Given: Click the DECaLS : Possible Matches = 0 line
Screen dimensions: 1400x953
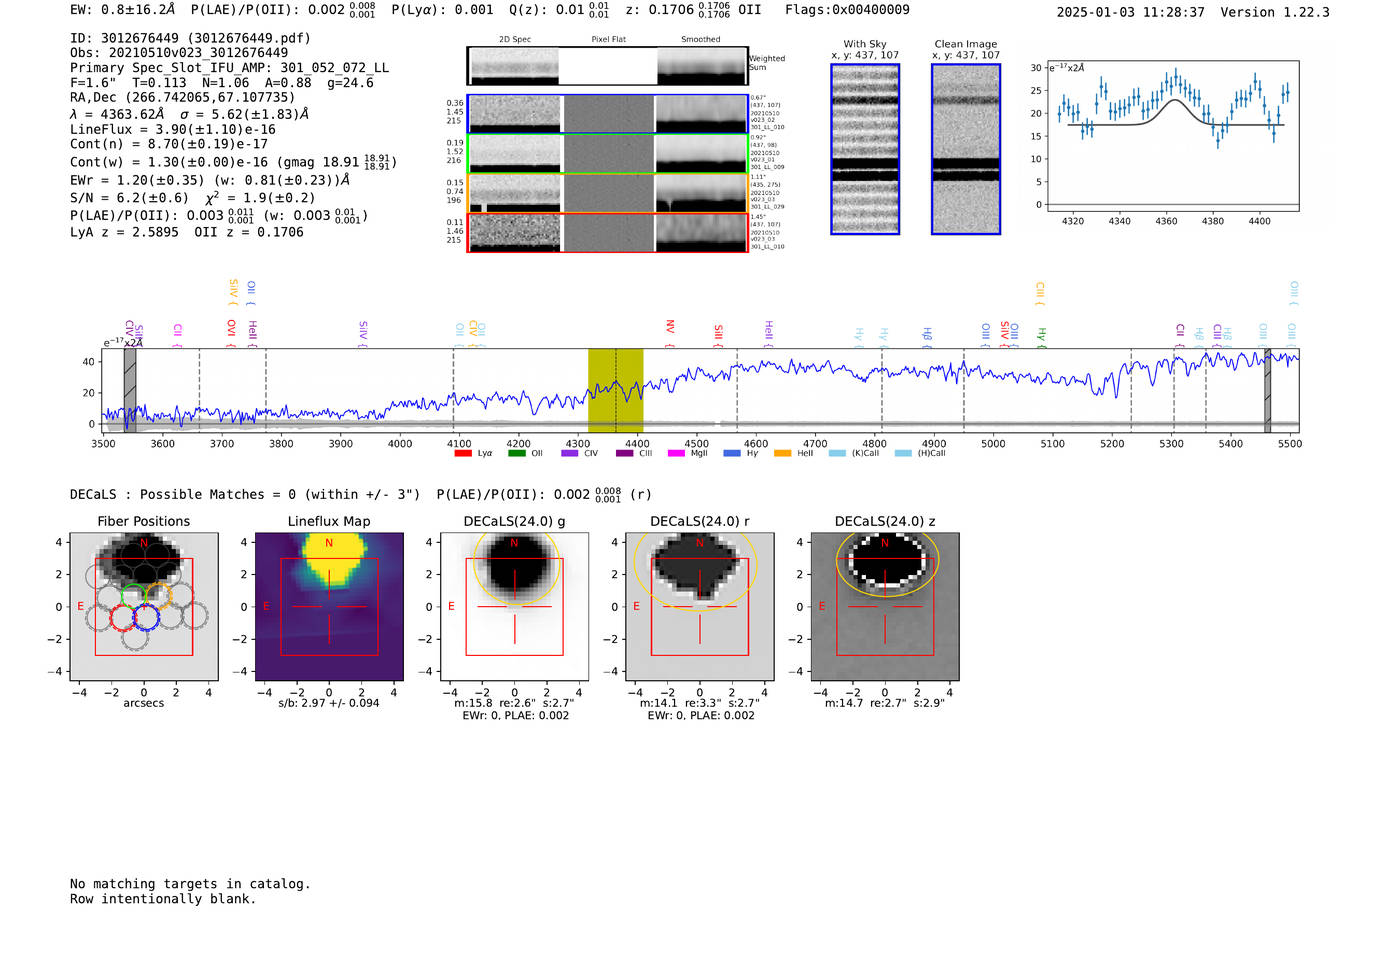Looking at the screenshot, I should [245, 494].
